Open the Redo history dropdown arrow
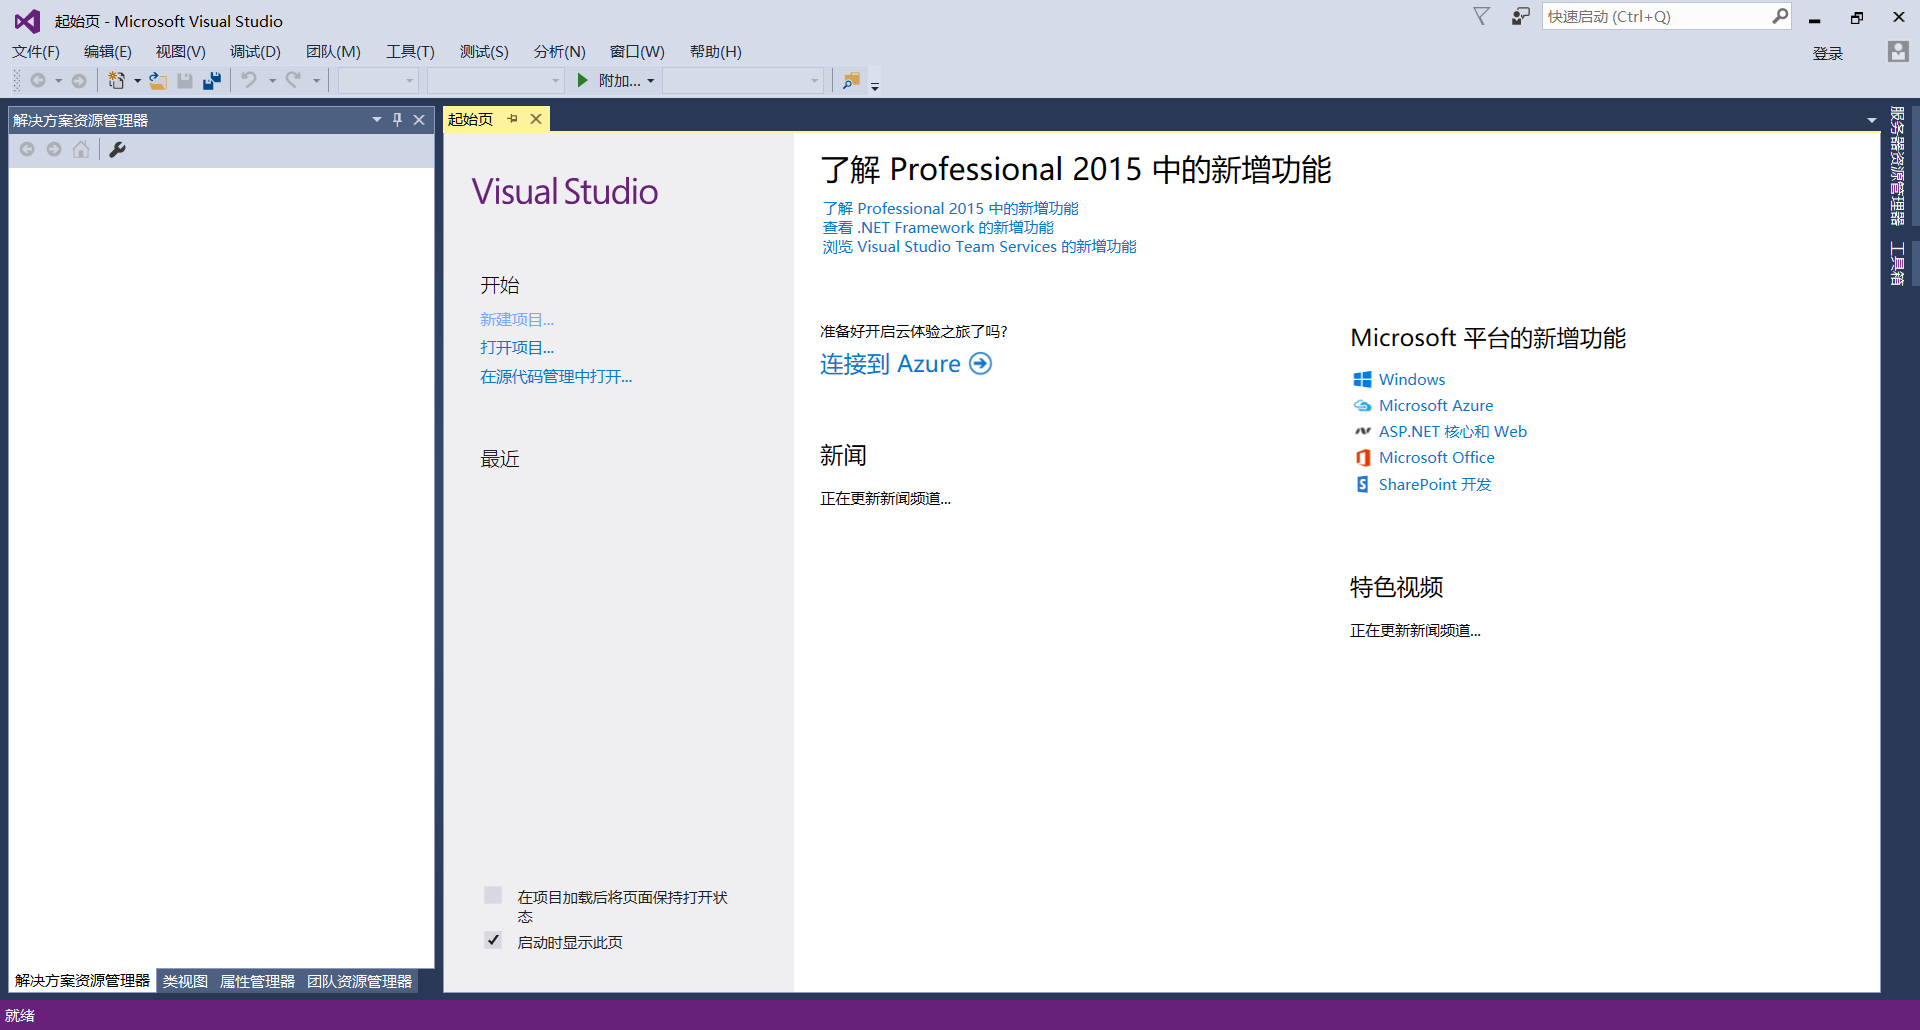This screenshot has width=1920, height=1030. click(316, 81)
